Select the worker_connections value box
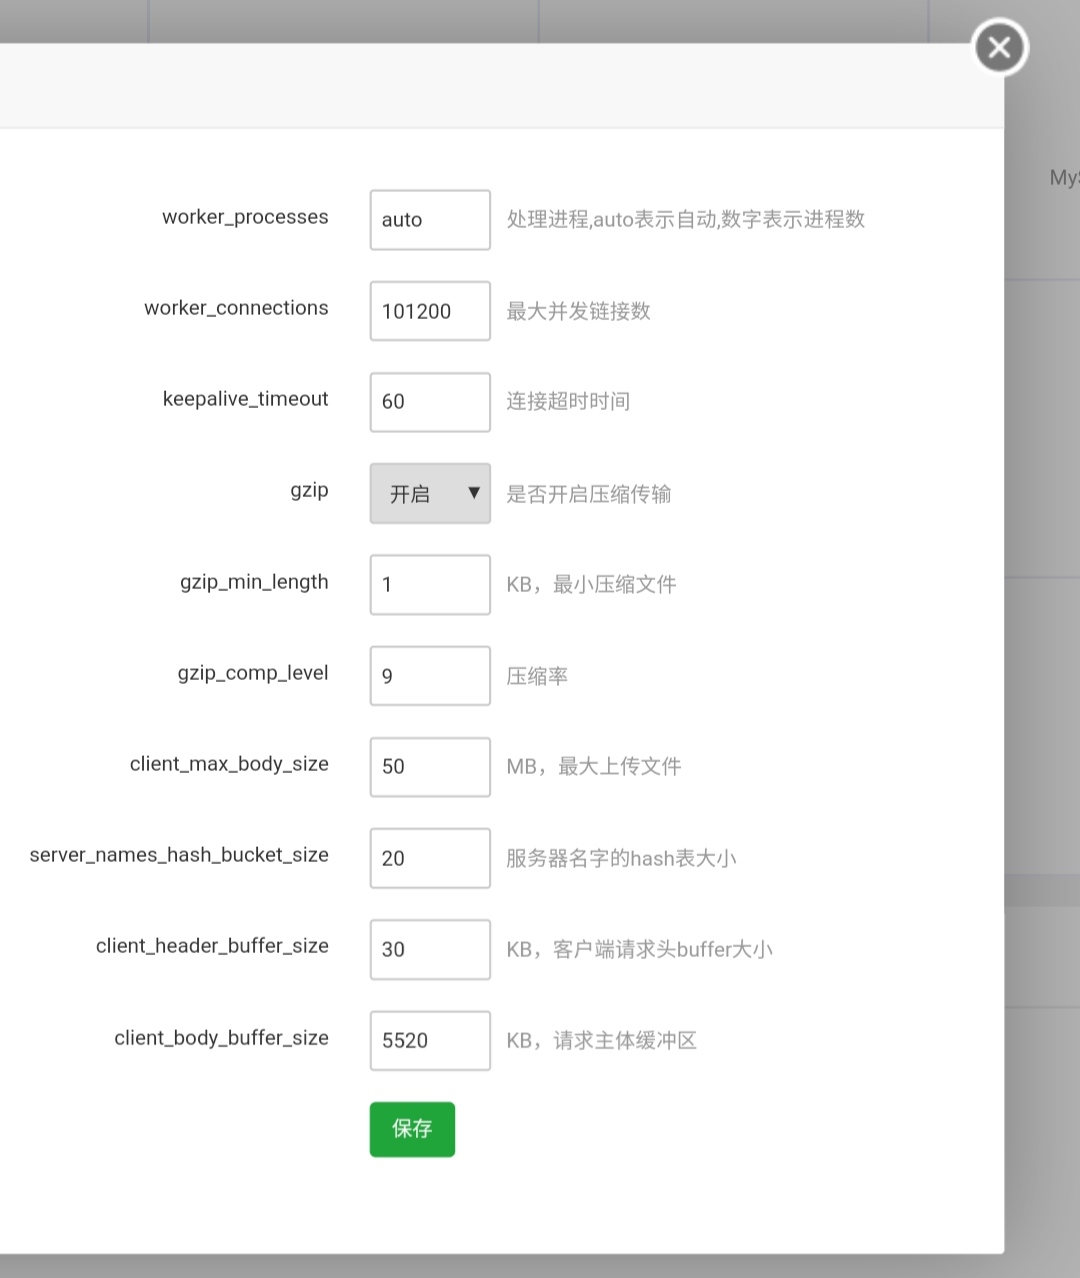 click(430, 311)
